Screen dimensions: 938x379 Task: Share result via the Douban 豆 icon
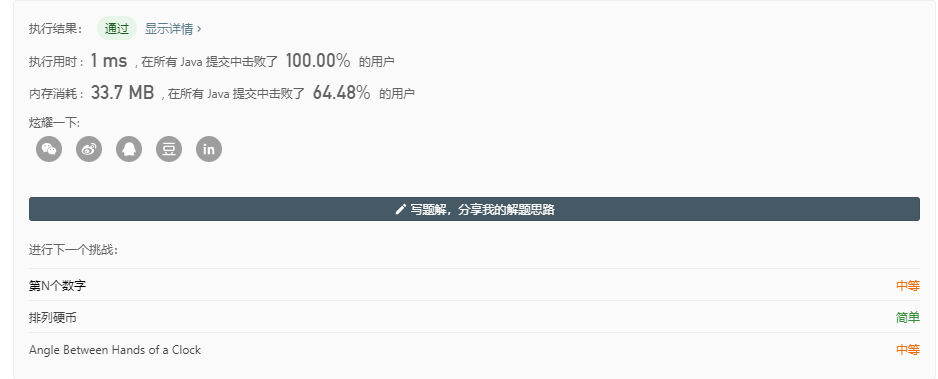[169, 149]
